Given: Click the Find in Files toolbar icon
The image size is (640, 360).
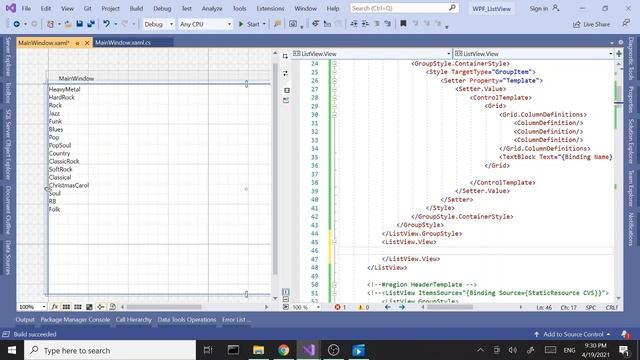Looking at the screenshot, I should click(x=278, y=24).
